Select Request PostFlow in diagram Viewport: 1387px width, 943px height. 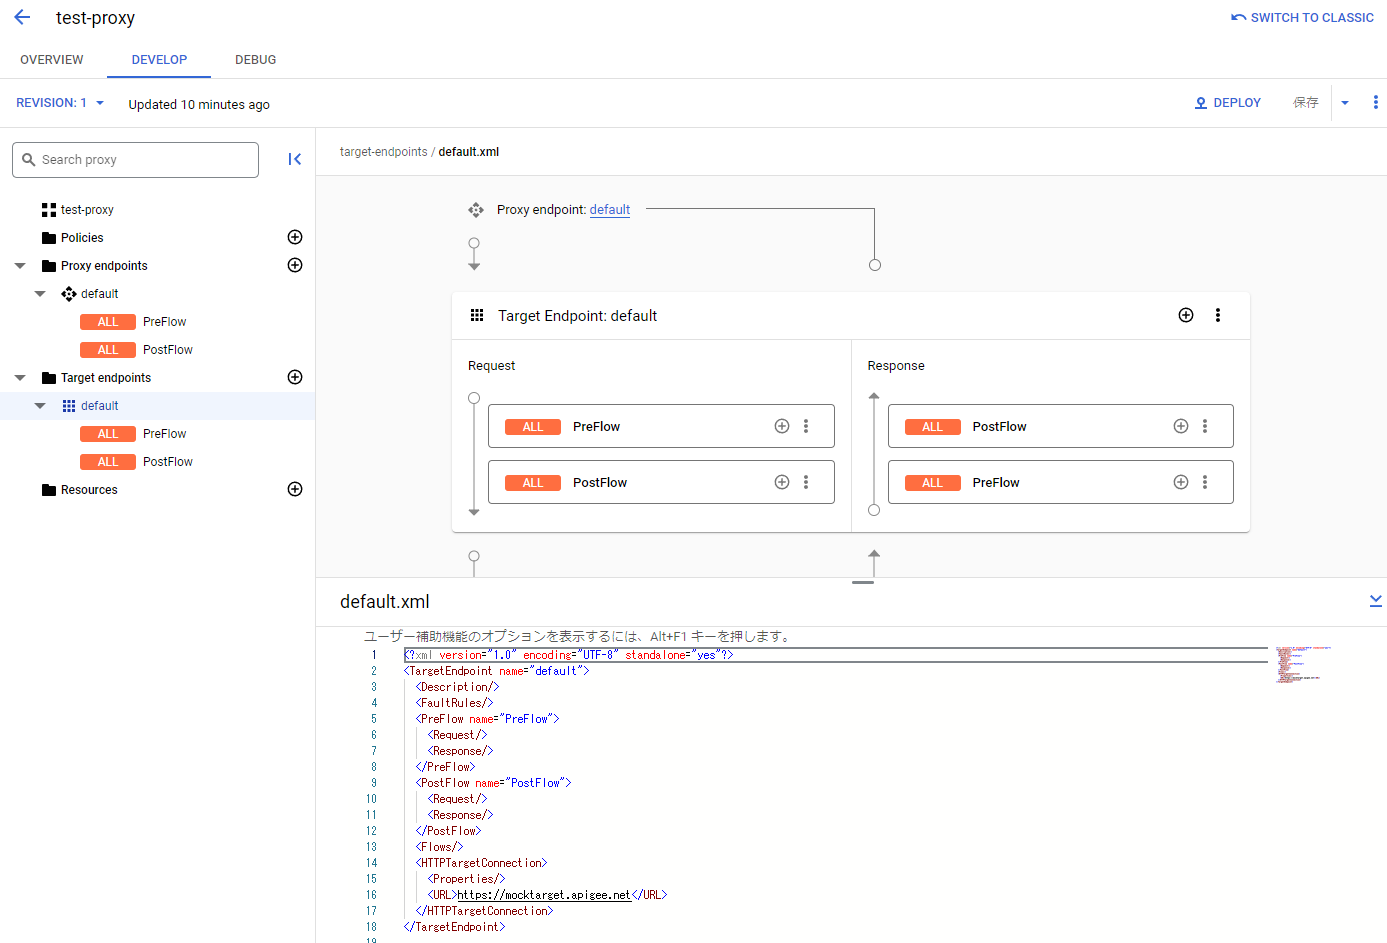[661, 482]
